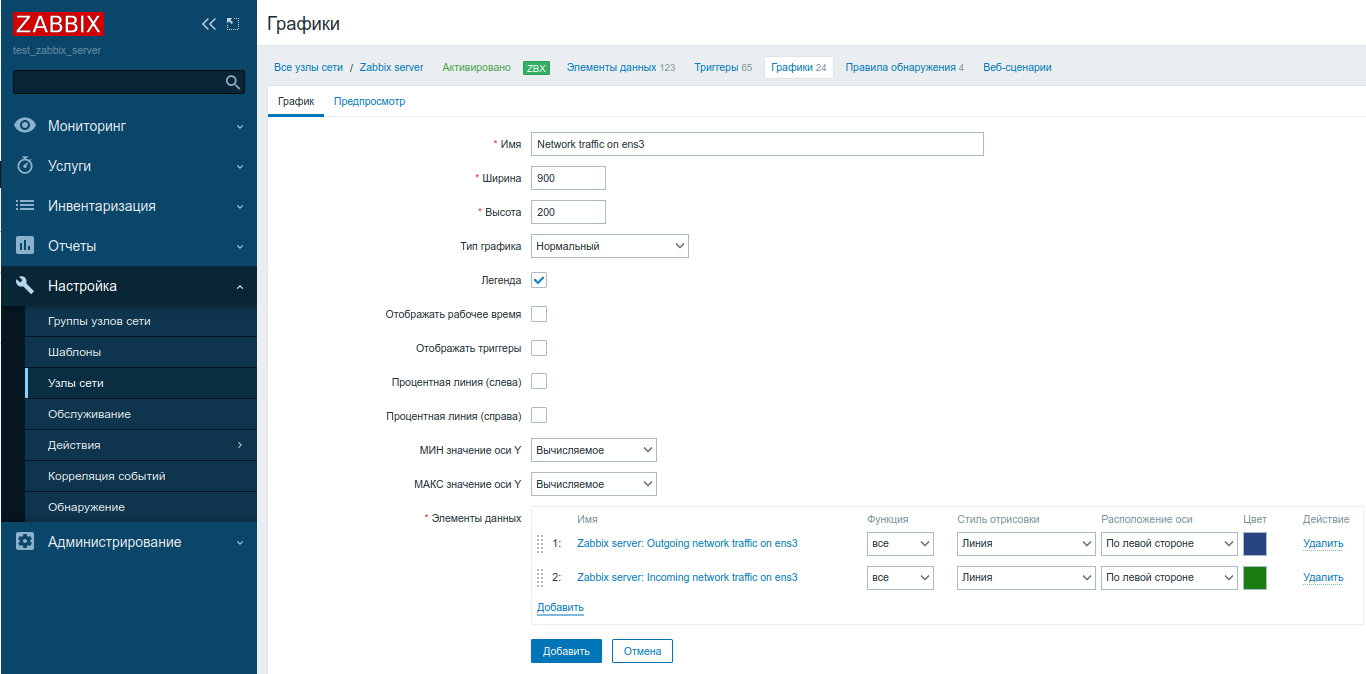
Task: Click the blue Добавить submit button
Action: coord(566,651)
